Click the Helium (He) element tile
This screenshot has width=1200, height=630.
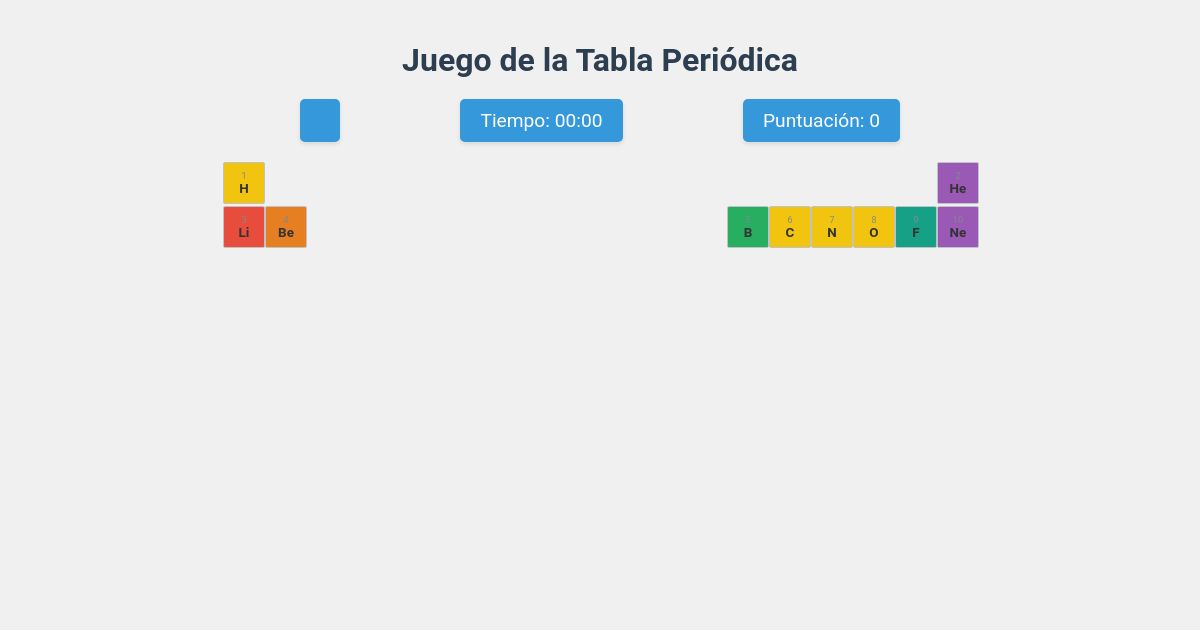click(x=958, y=183)
